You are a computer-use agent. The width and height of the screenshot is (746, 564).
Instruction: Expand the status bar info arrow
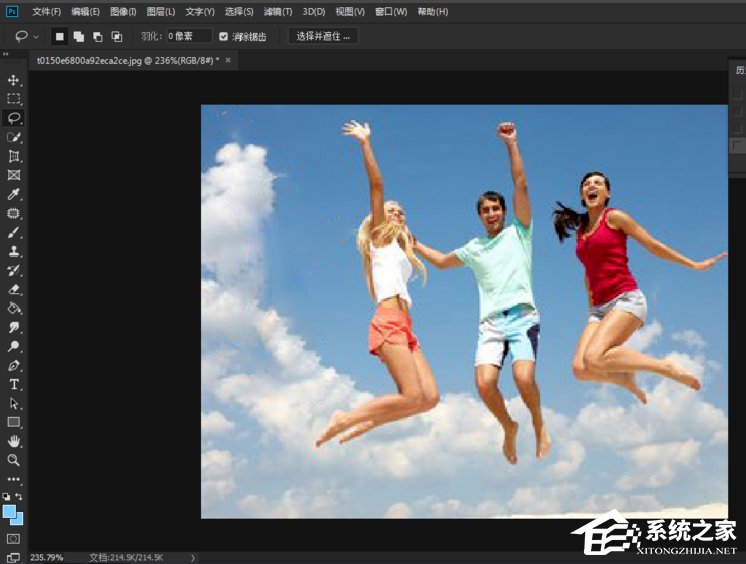tap(192, 557)
